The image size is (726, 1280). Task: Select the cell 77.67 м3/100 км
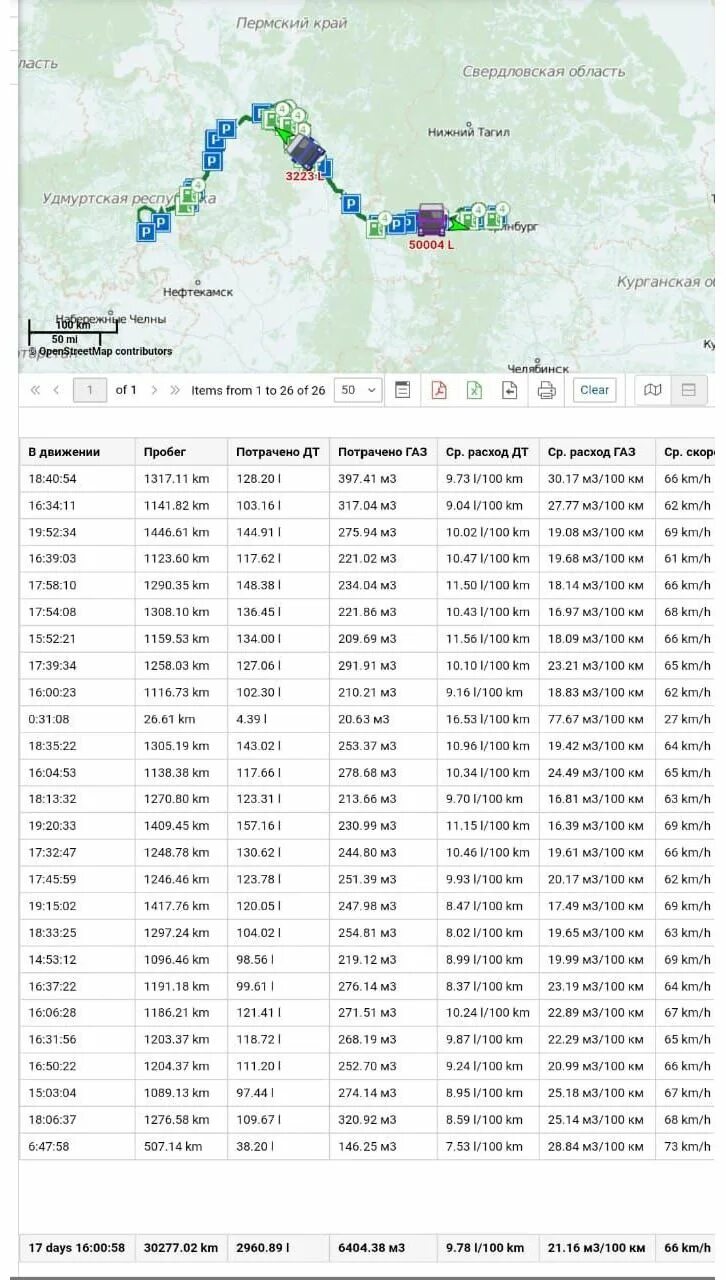tap(597, 719)
